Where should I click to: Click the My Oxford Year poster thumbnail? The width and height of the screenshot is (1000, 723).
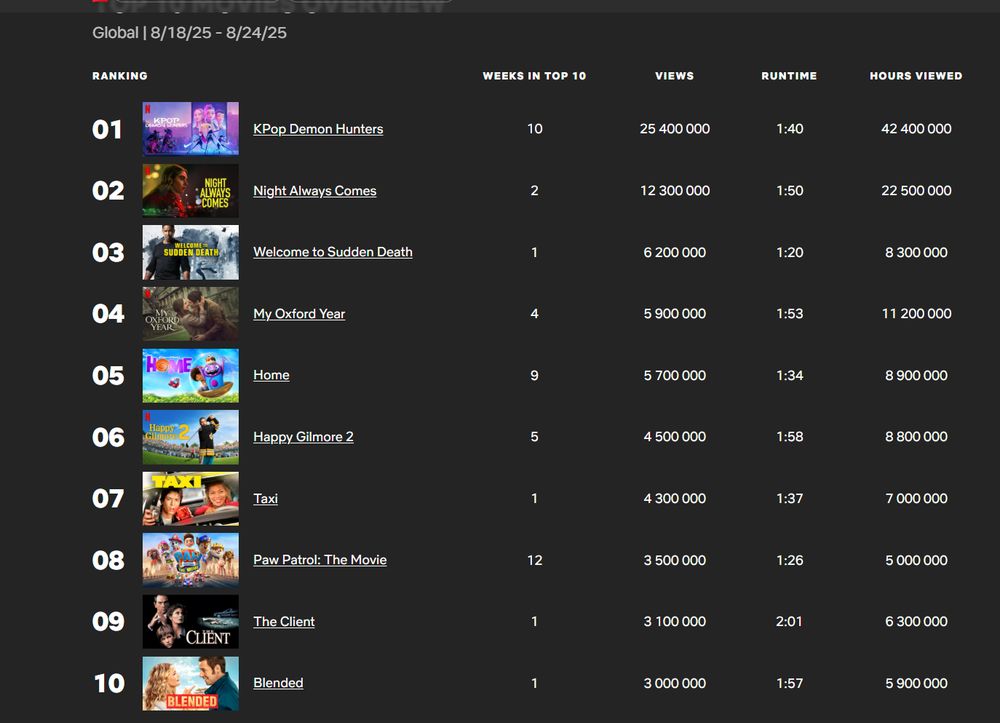191,314
